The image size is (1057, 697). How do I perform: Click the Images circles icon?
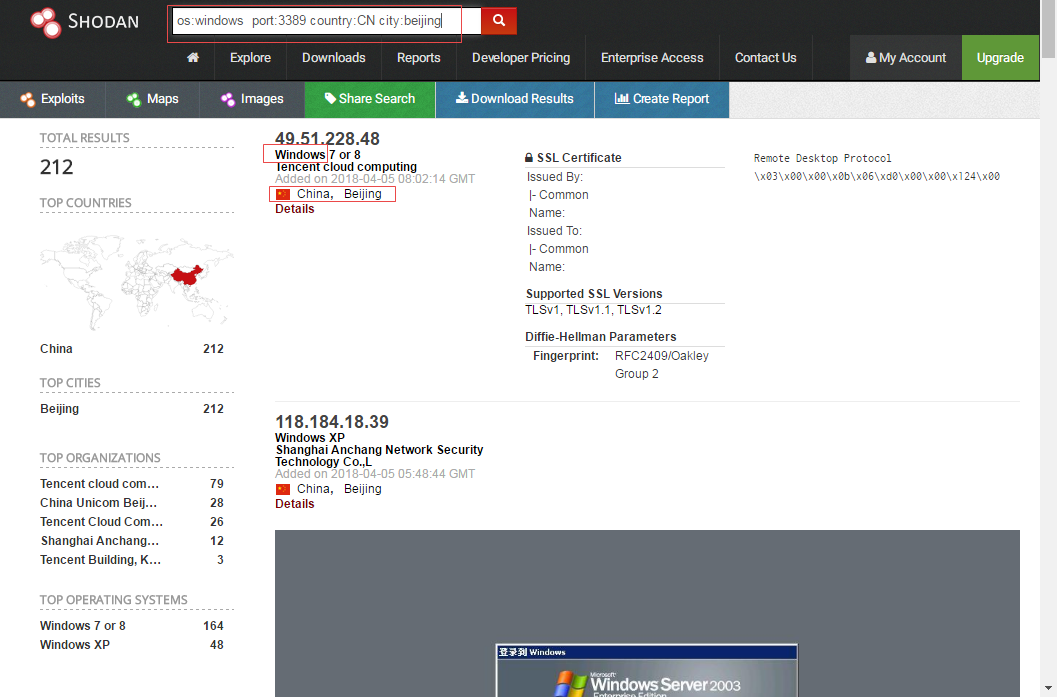[x=228, y=99]
